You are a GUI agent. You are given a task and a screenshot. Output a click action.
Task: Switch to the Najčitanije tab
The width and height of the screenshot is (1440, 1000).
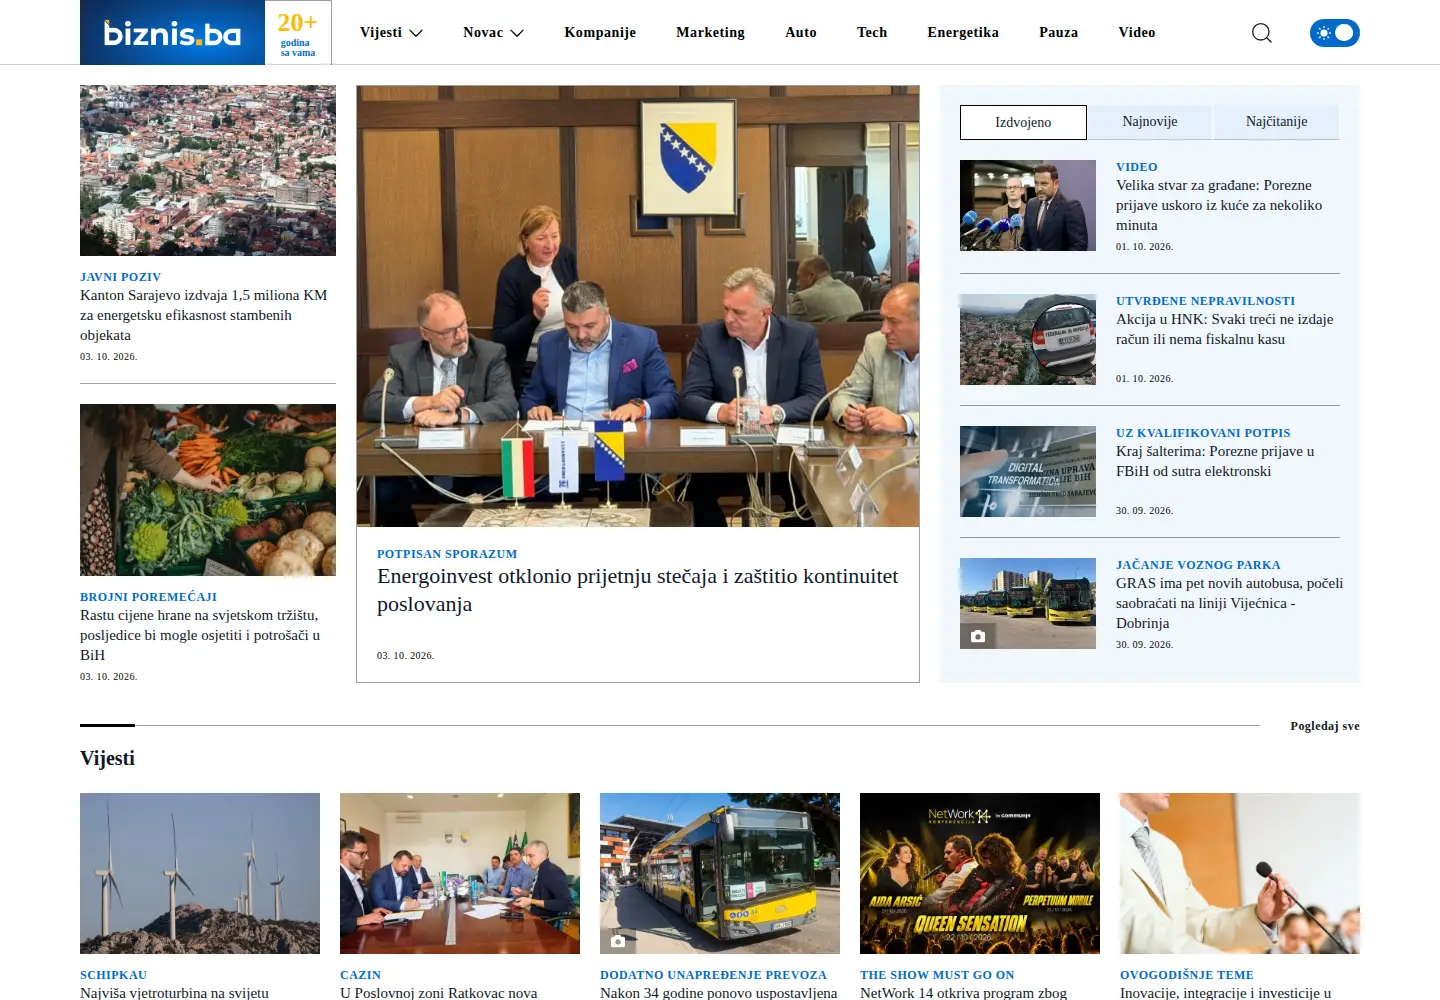coord(1276,122)
